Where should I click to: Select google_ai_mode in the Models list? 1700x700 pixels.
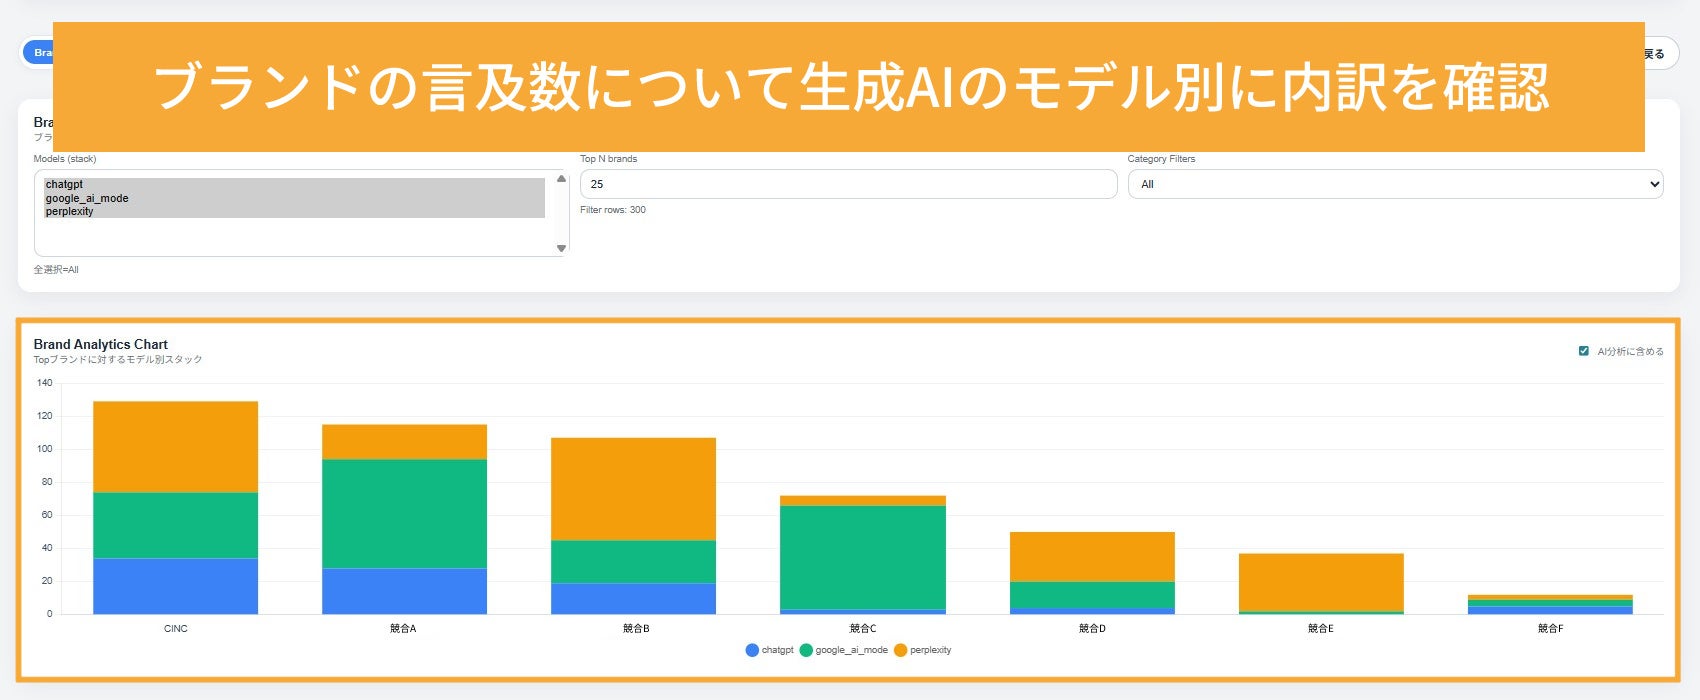coord(294,198)
